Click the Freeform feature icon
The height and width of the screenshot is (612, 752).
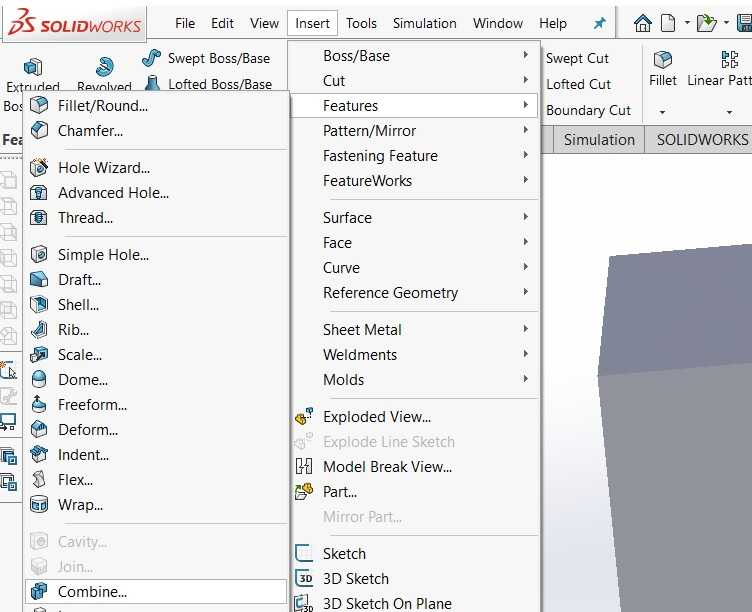(x=39, y=404)
